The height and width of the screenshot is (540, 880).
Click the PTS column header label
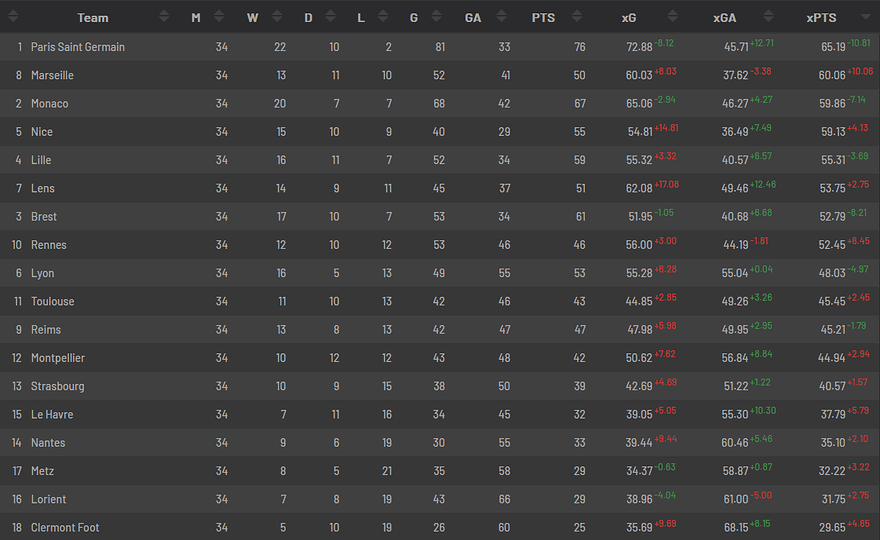(543, 18)
